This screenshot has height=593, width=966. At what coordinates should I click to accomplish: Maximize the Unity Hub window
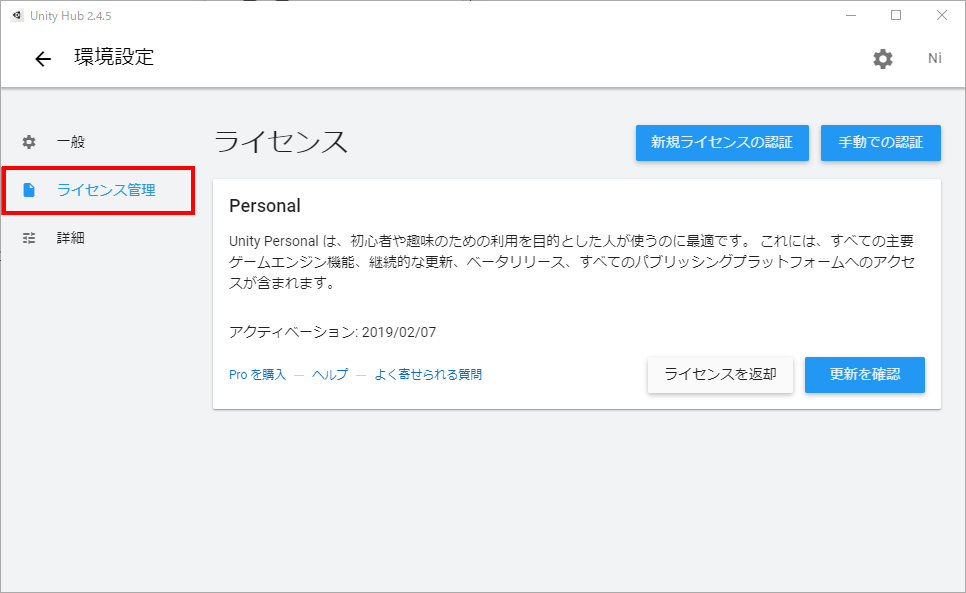click(x=896, y=15)
